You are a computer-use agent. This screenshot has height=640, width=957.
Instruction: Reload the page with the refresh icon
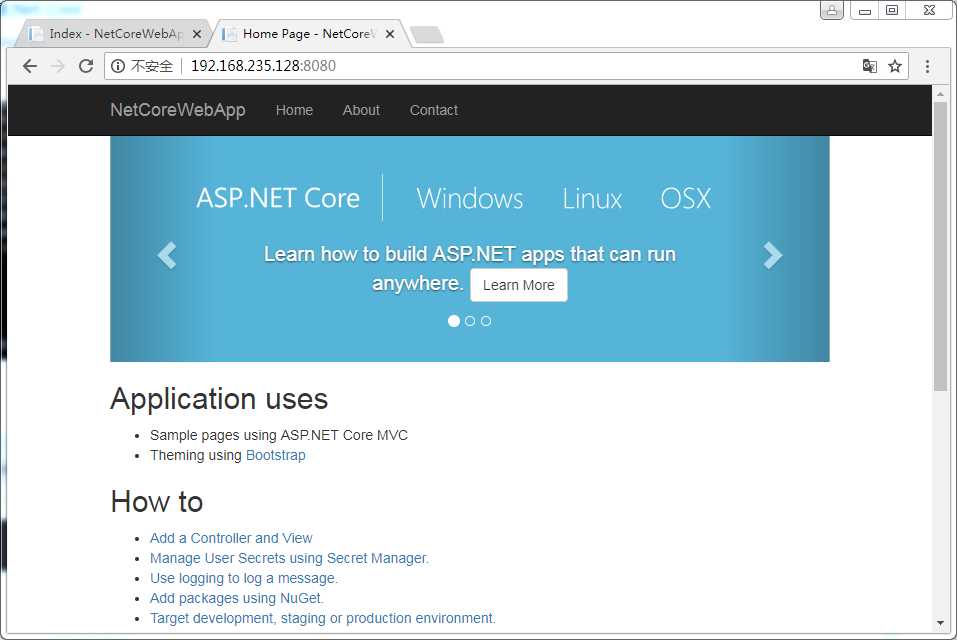click(x=86, y=66)
